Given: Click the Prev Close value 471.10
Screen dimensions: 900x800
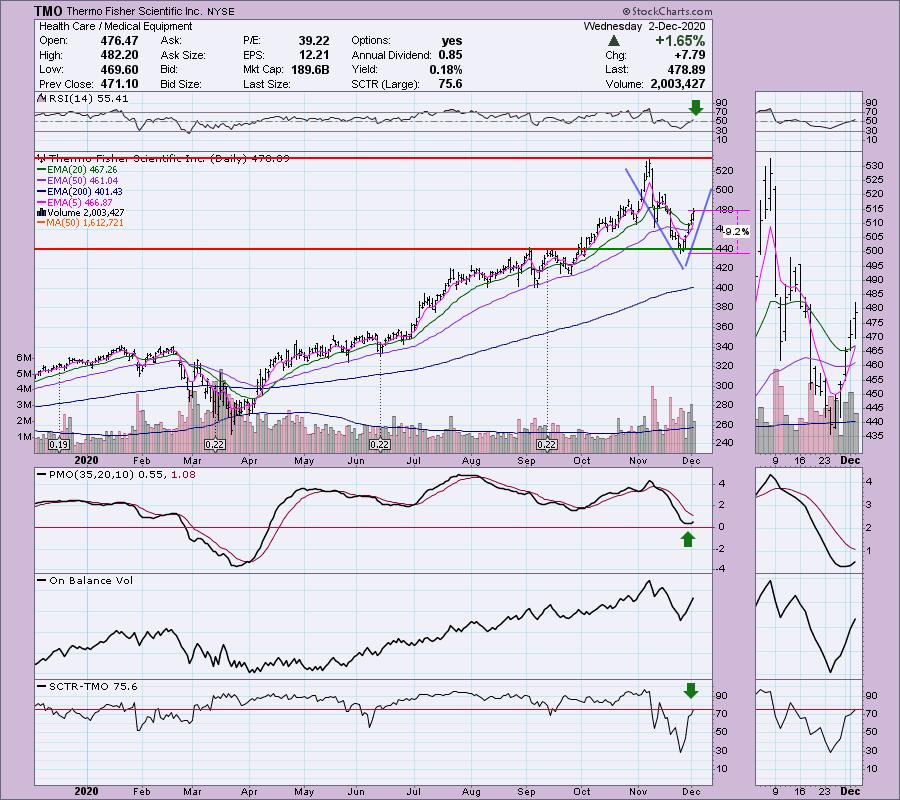Looking at the screenshot, I should point(119,84).
